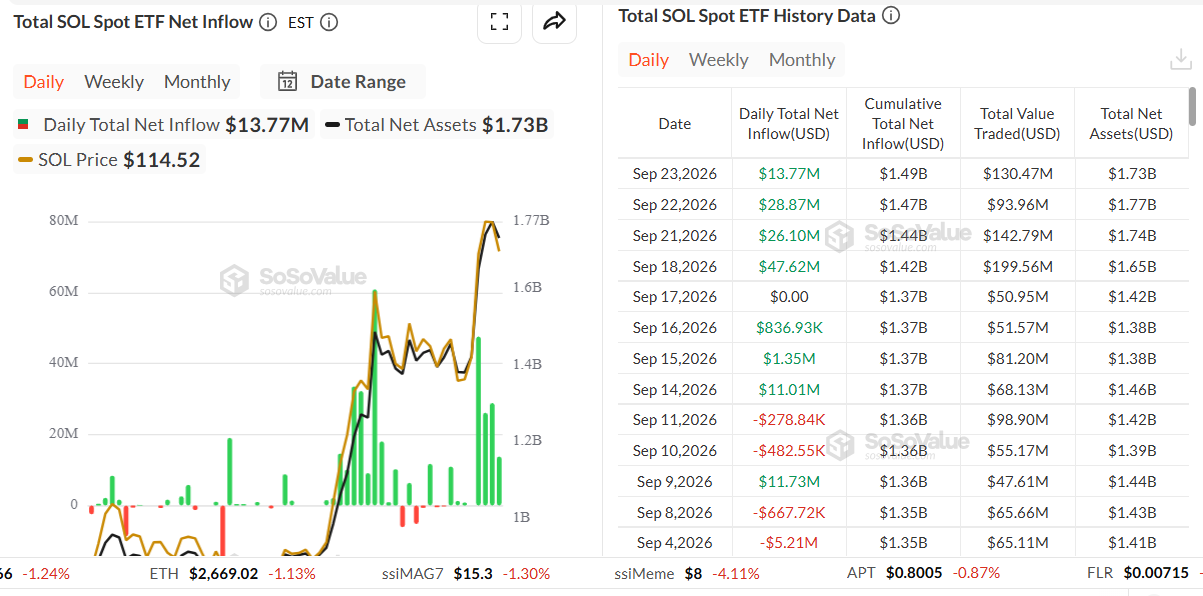The width and height of the screenshot is (1203, 596).
Task: Click the -$482.55K outflow cell
Action: coord(790,451)
